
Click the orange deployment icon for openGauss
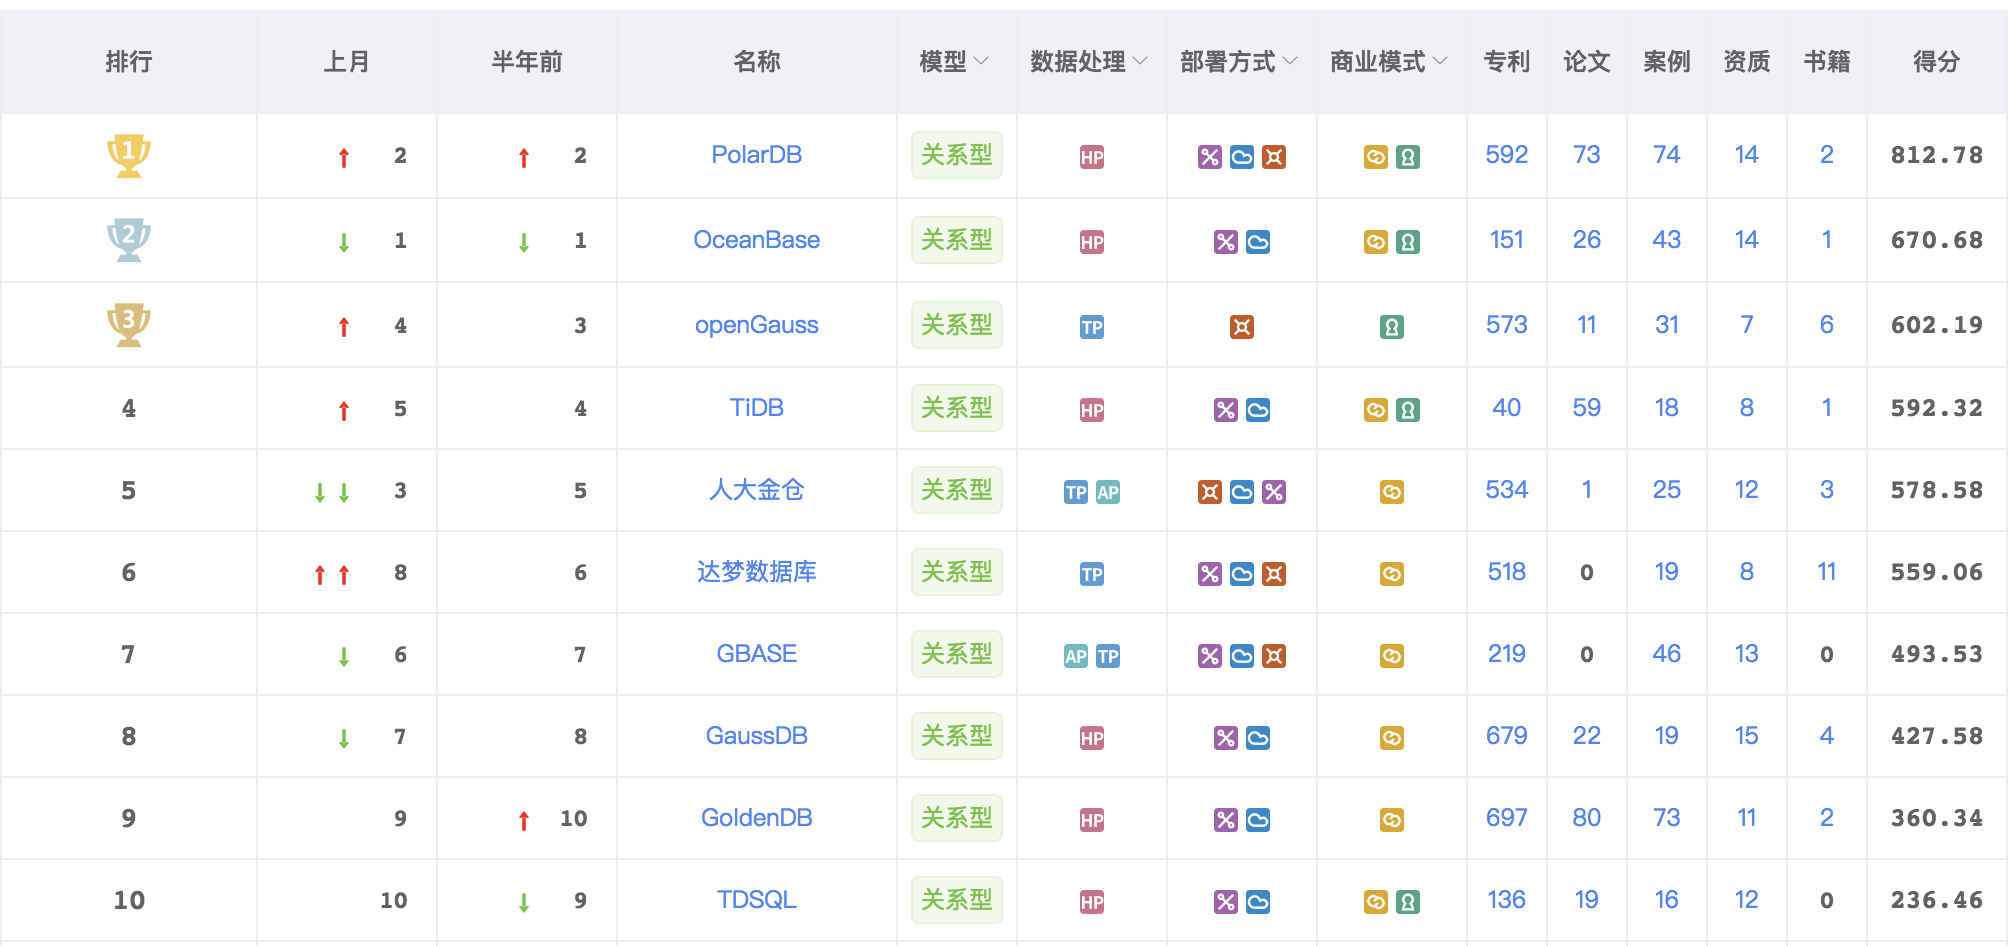click(1241, 327)
